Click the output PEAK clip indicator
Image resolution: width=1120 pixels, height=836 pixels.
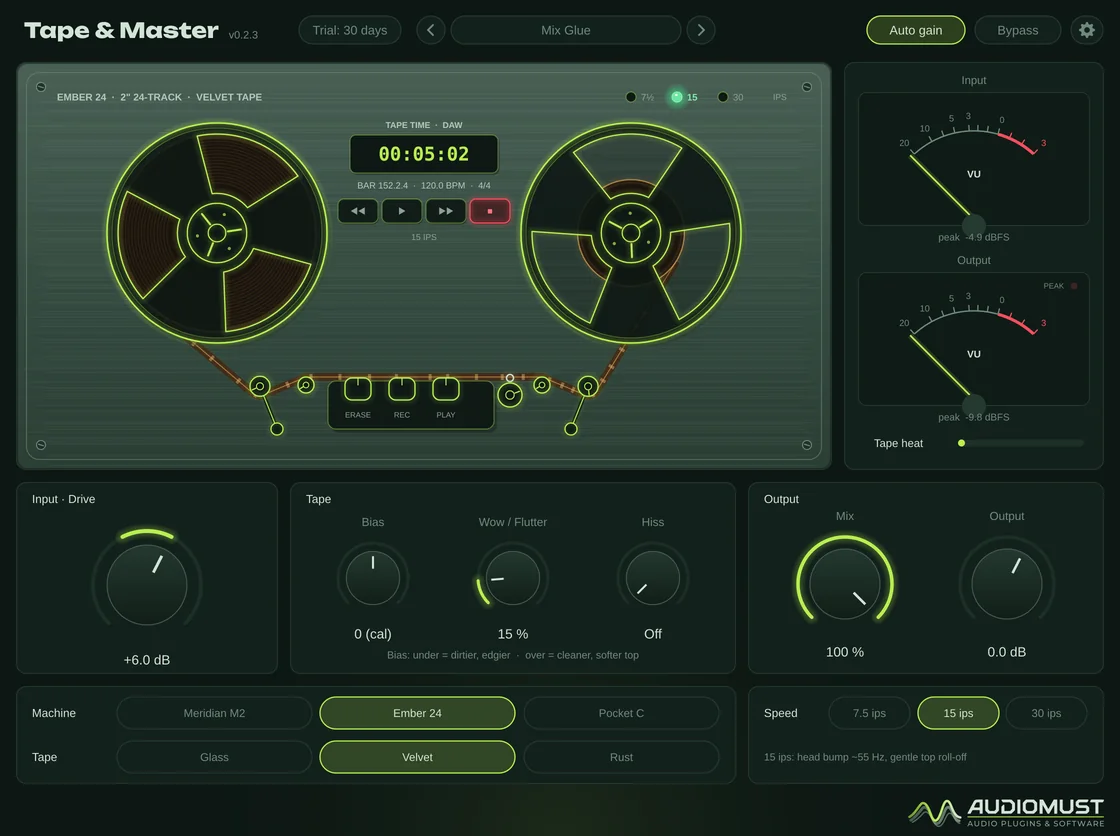pyautogui.click(x=1074, y=286)
